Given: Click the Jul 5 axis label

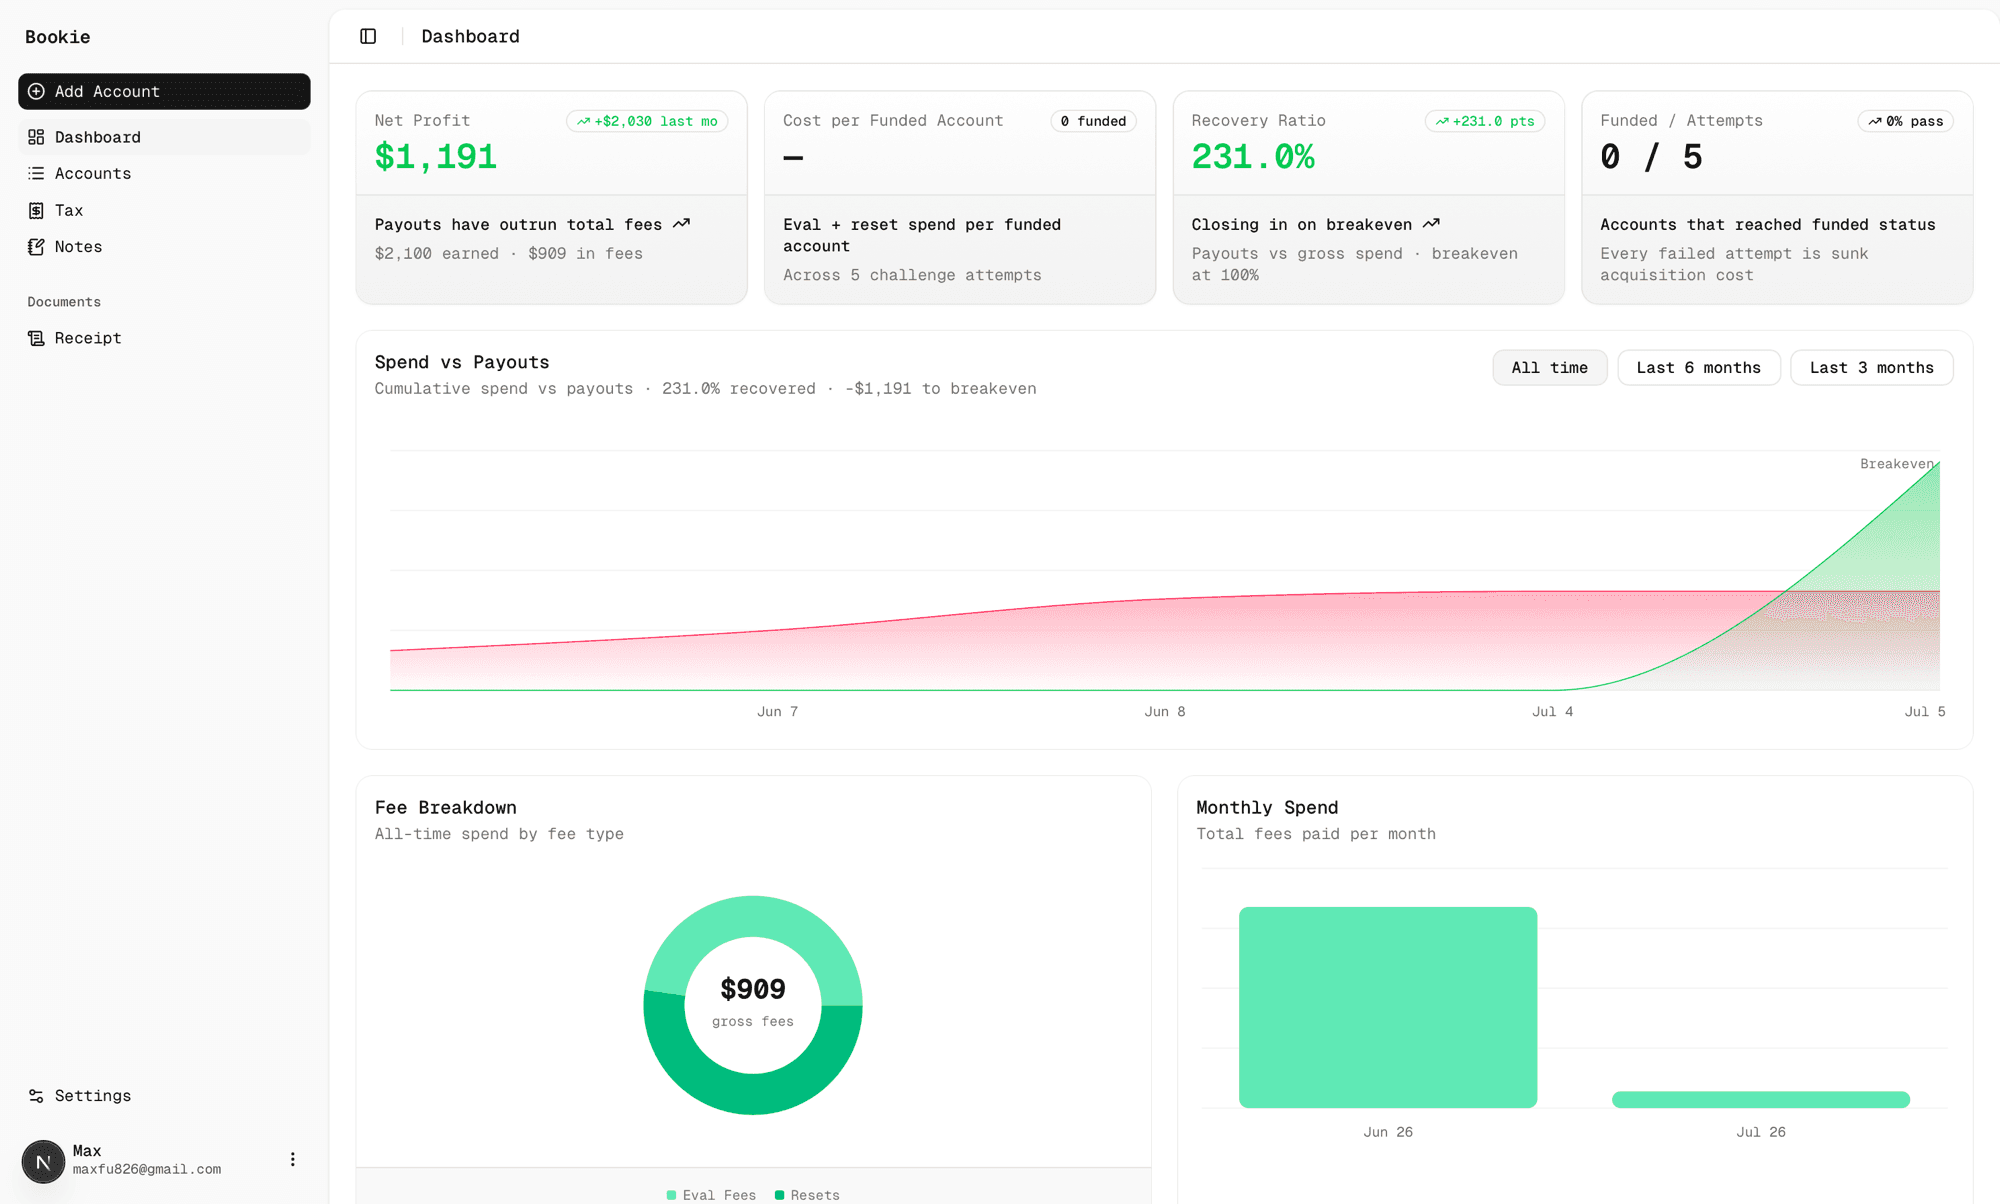Looking at the screenshot, I should [1925, 712].
